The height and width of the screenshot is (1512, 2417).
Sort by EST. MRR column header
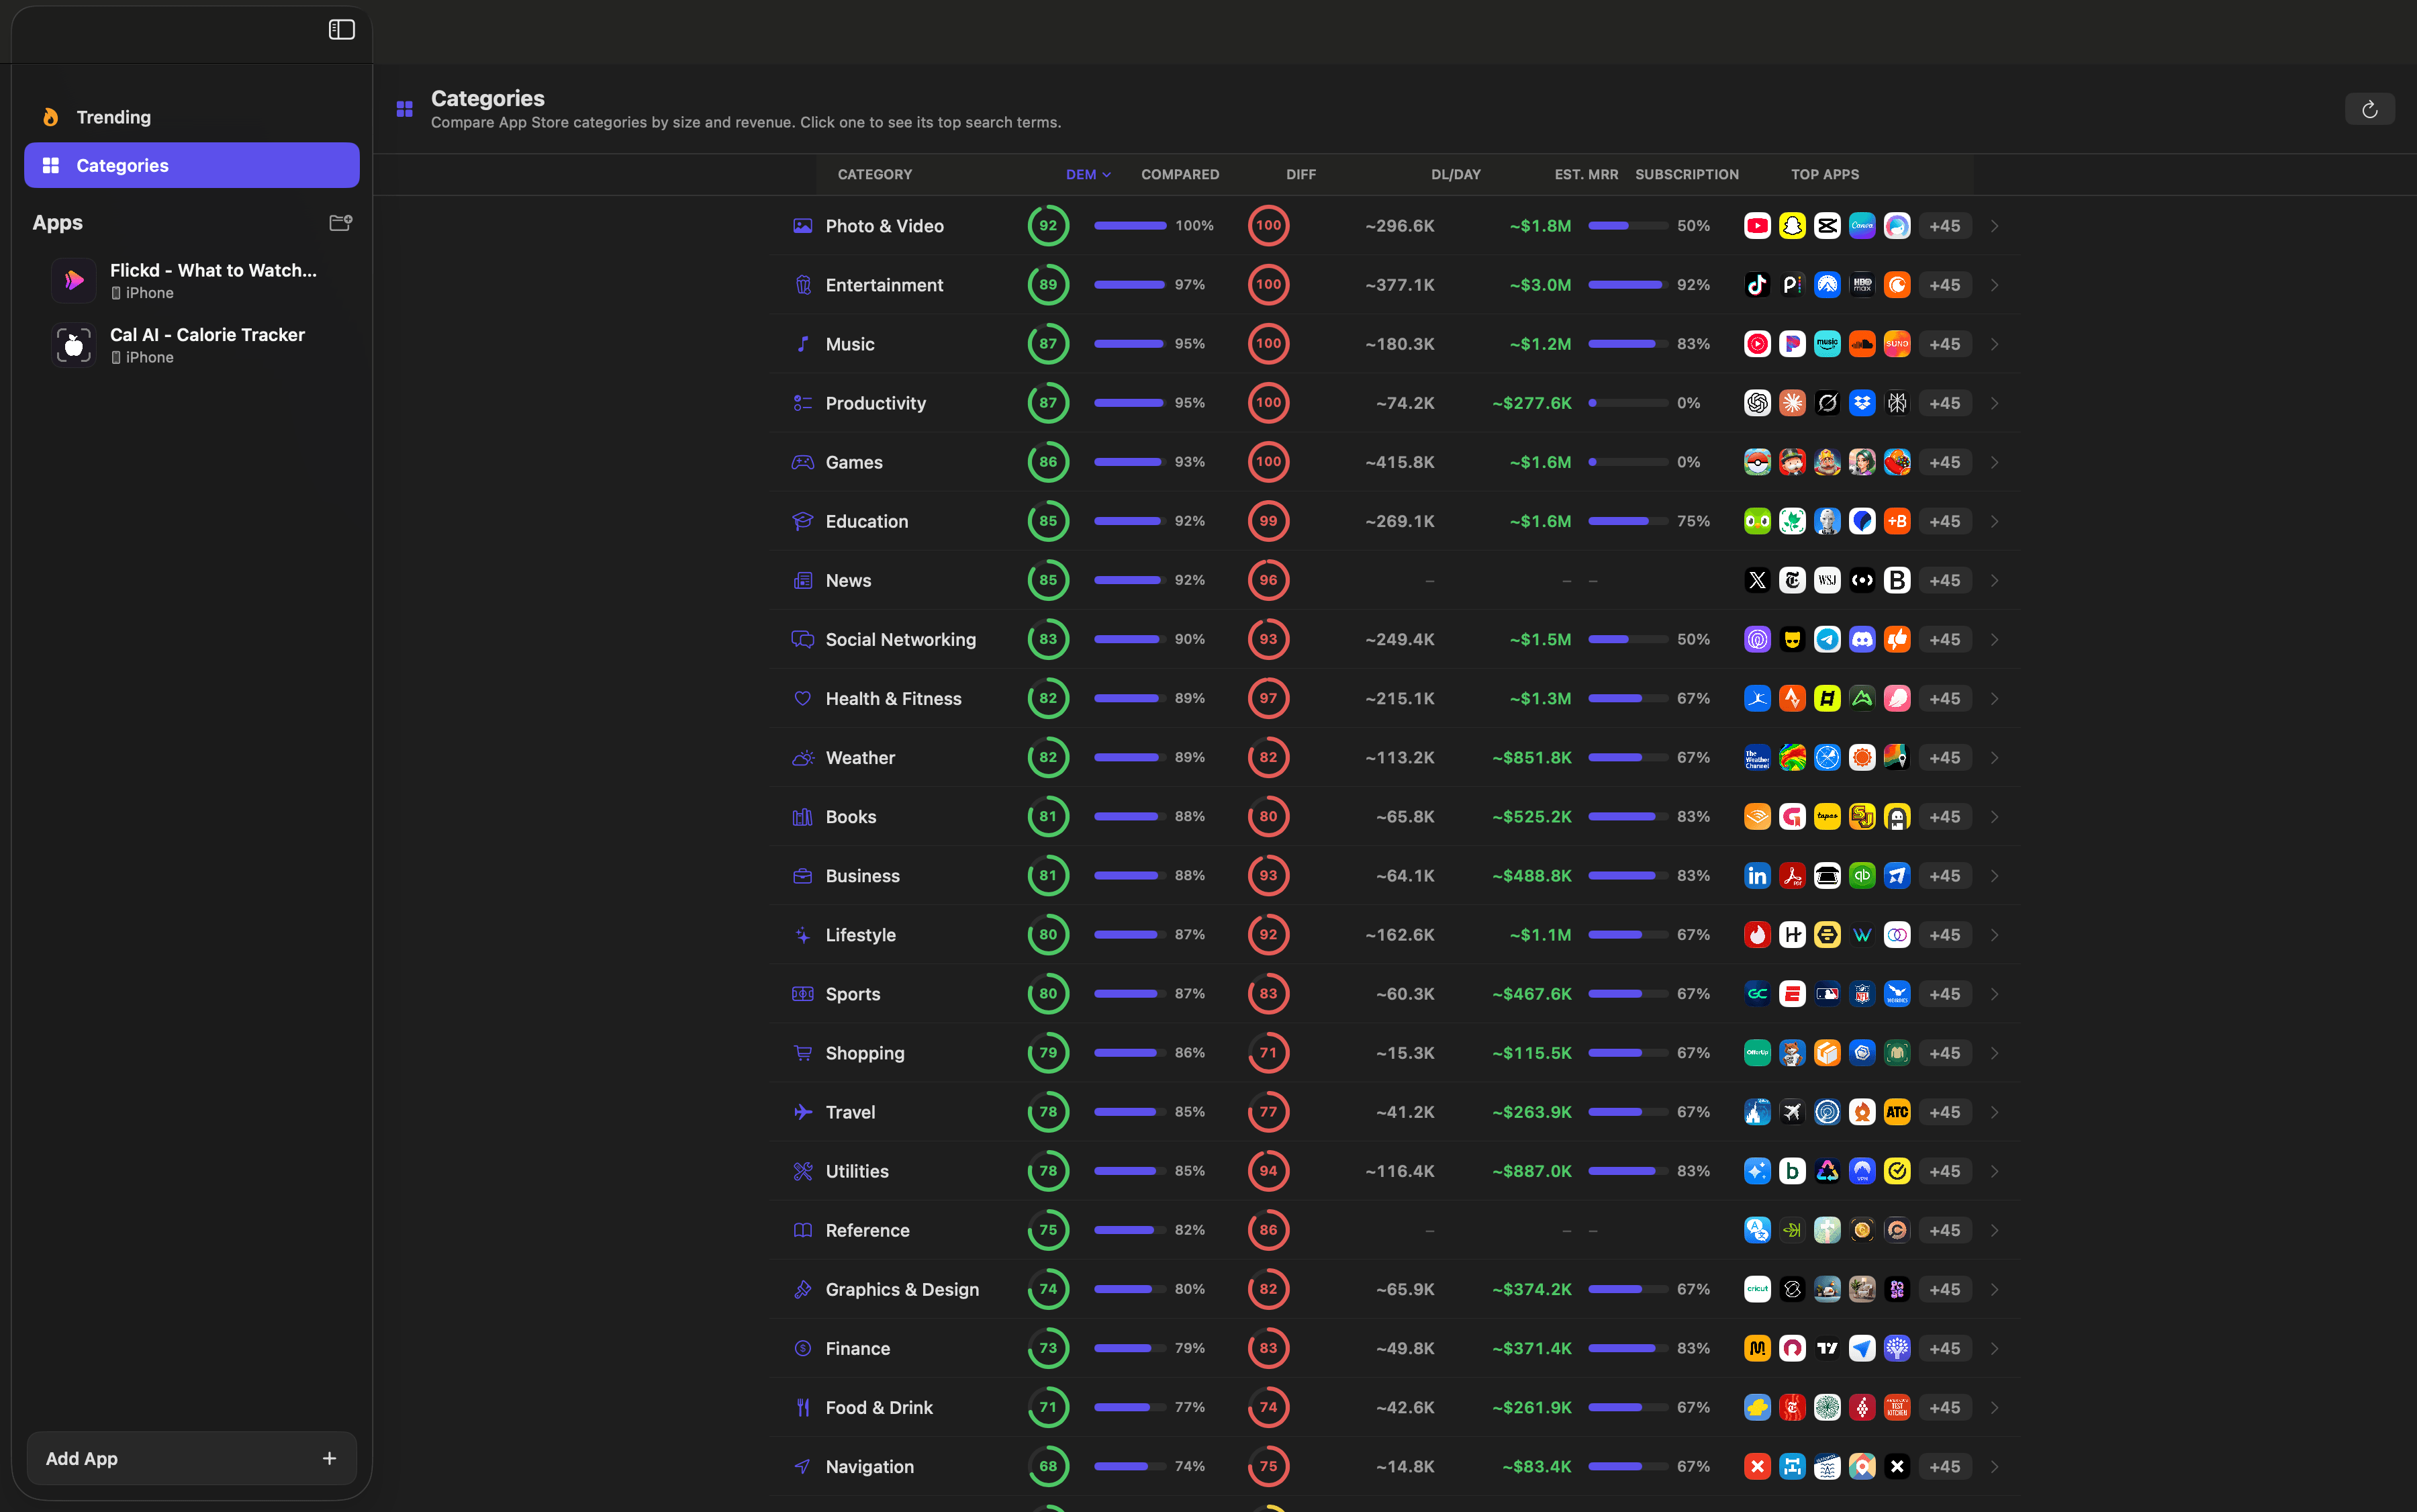point(1586,174)
